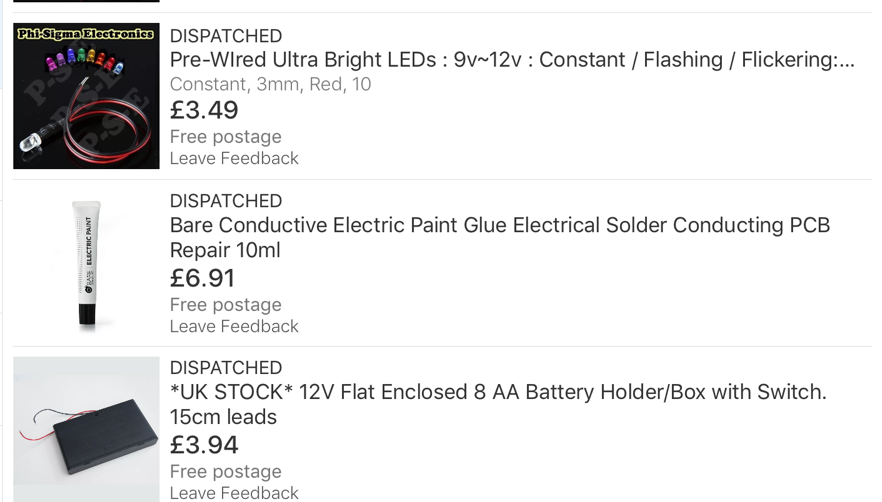Screen dimensions: 882x502
Task: Click Free postage under the £3.49 item
Action: (x=225, y=137)
